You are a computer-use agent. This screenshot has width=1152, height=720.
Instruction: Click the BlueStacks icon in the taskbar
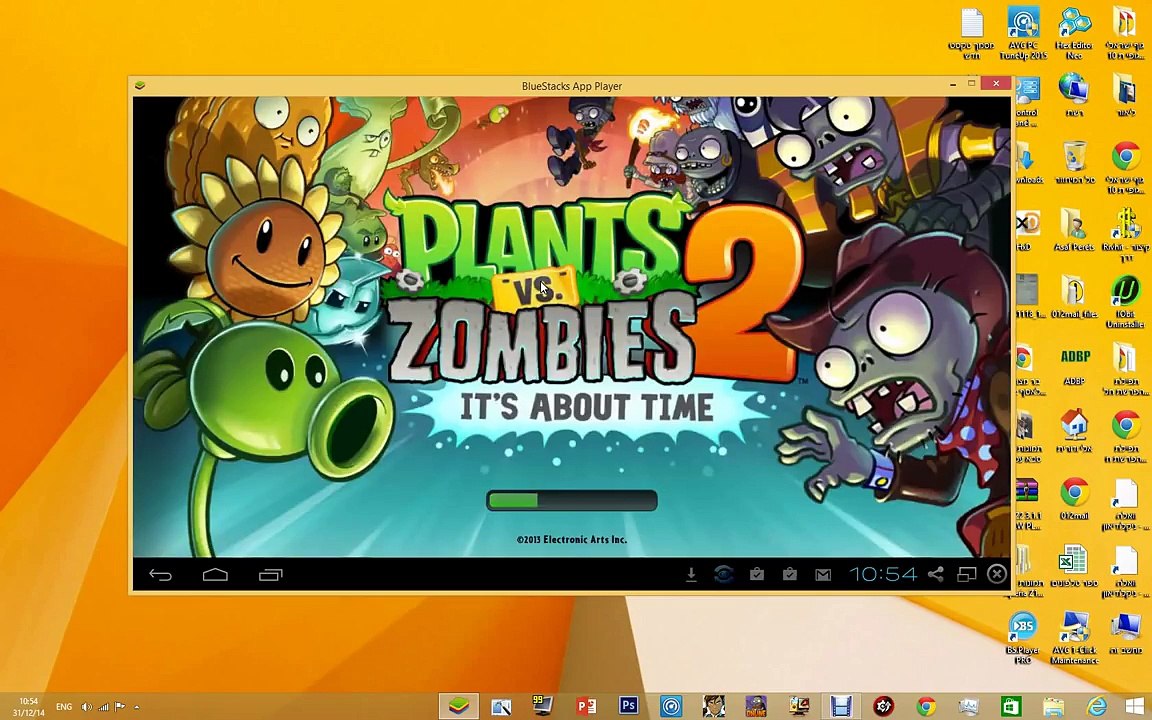click(x=459, y=707)
